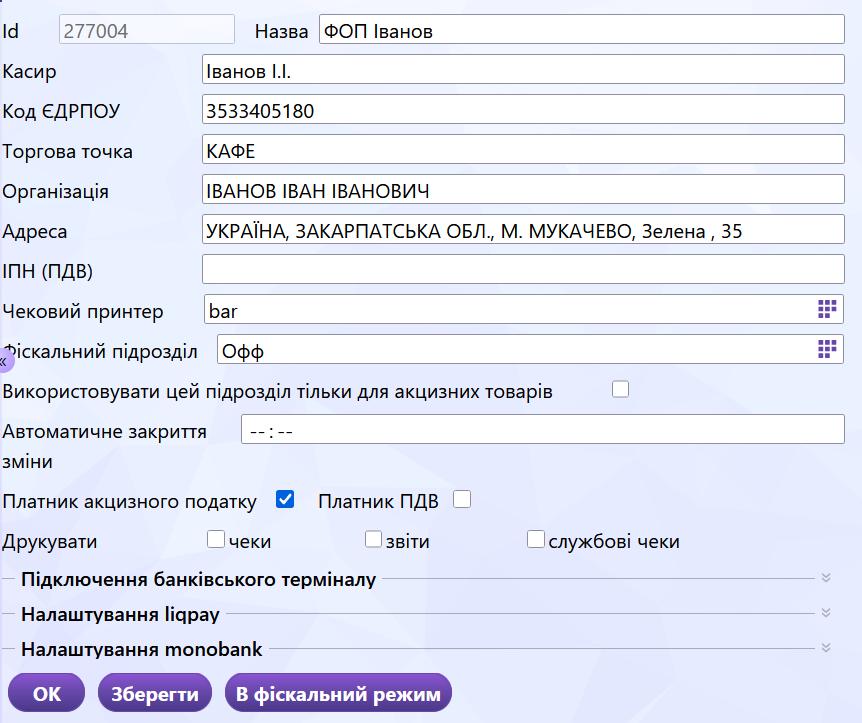Click the OK button
862x723 pixels.
(47, 693)
